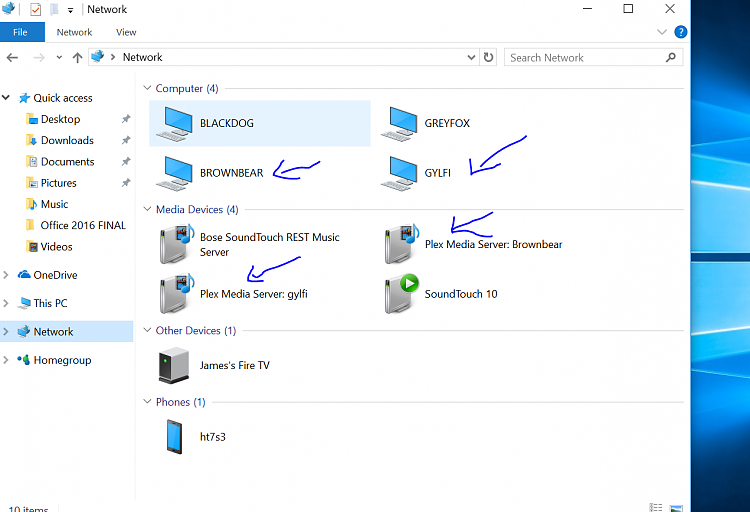The image size is (750, 512).
Task: Select the James's Fire TV device icon
Action: [x=174, y=365]
